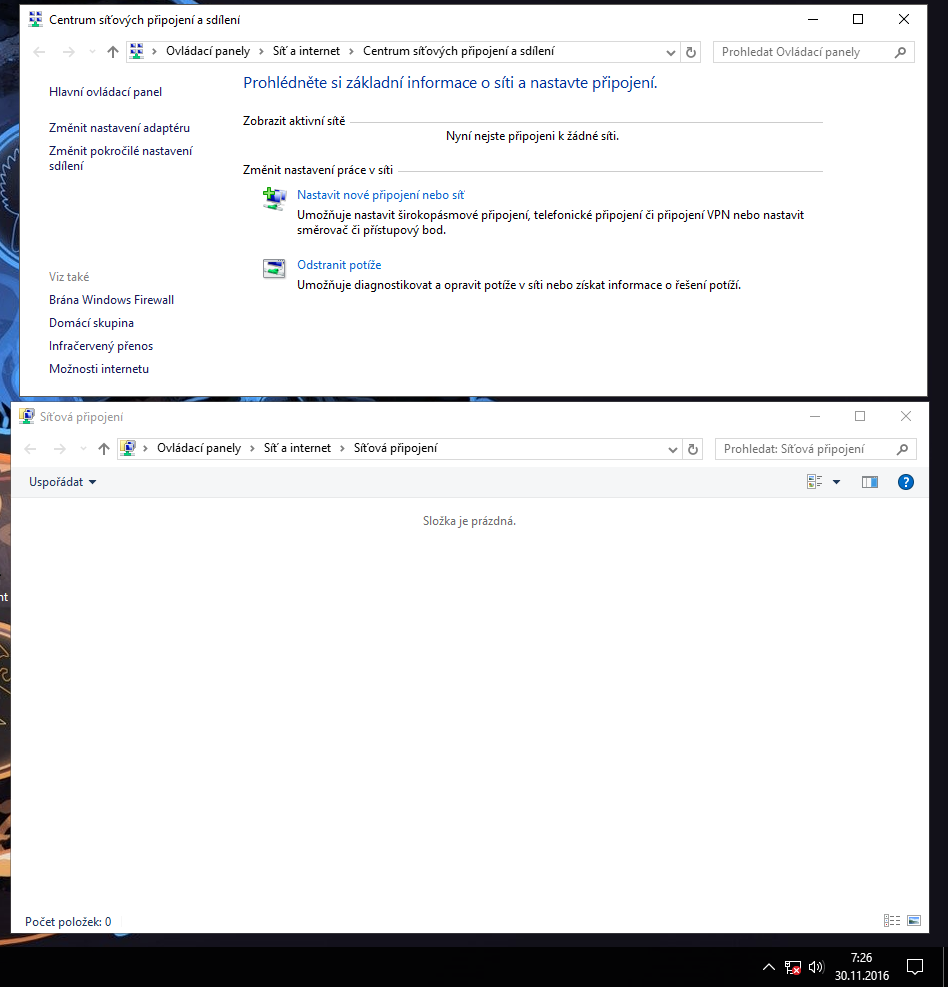Open clock showing 7:26 30.11.2016
The image size is (948, 987).
862,967
